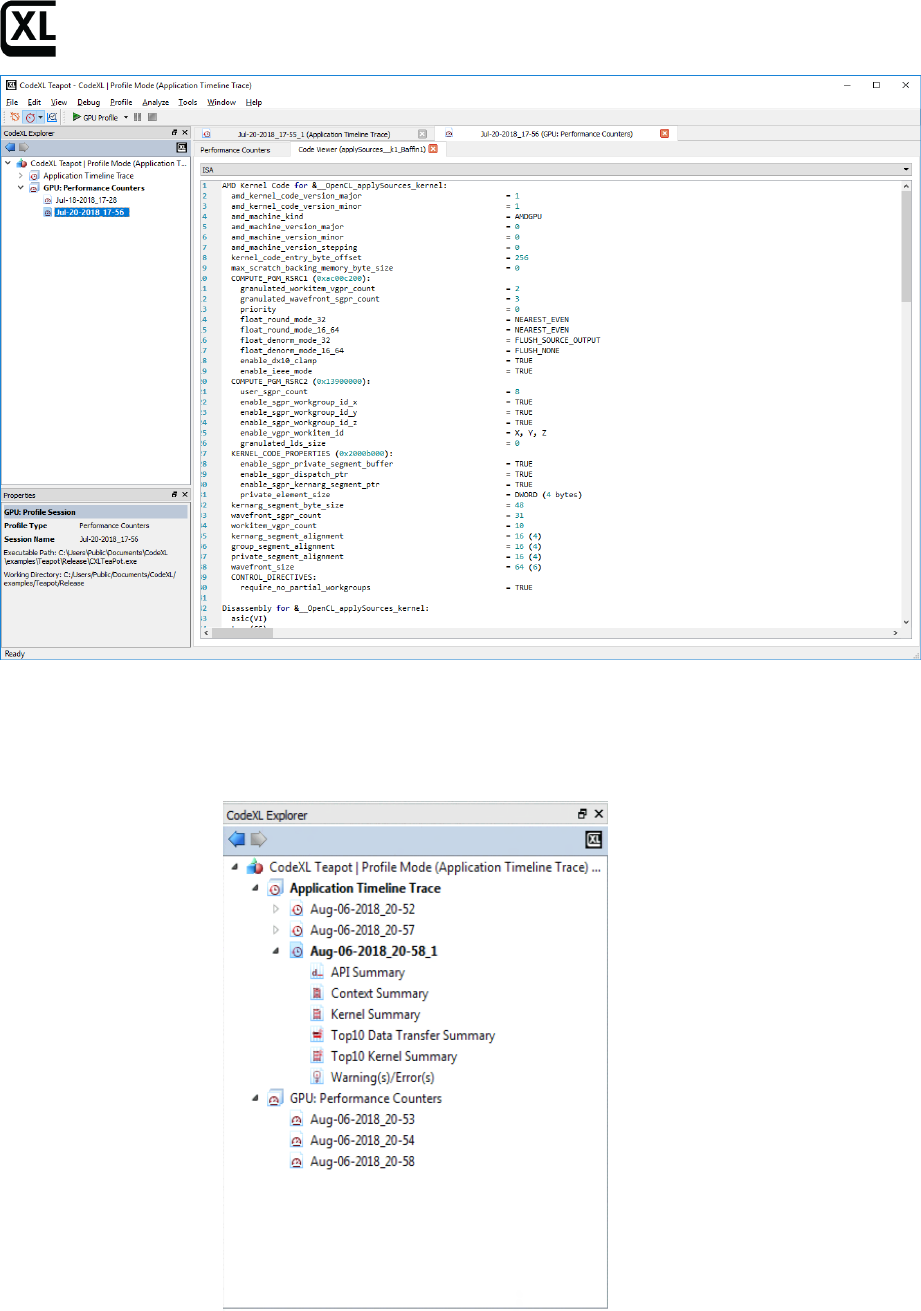Open the Kernel Summary tree item
Image resolution: width=921 pixels, height=1311 pixels.
click(375, 1014)
